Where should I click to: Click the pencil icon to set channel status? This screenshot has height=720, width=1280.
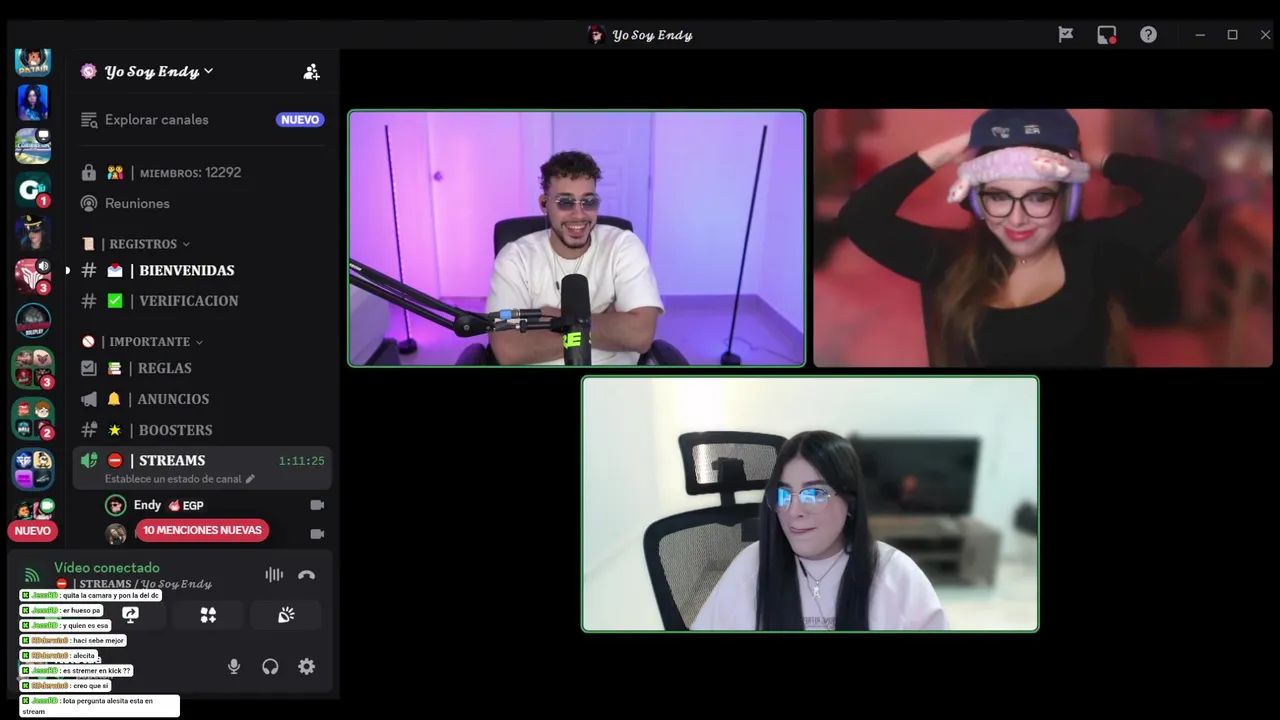pos(250,479)
